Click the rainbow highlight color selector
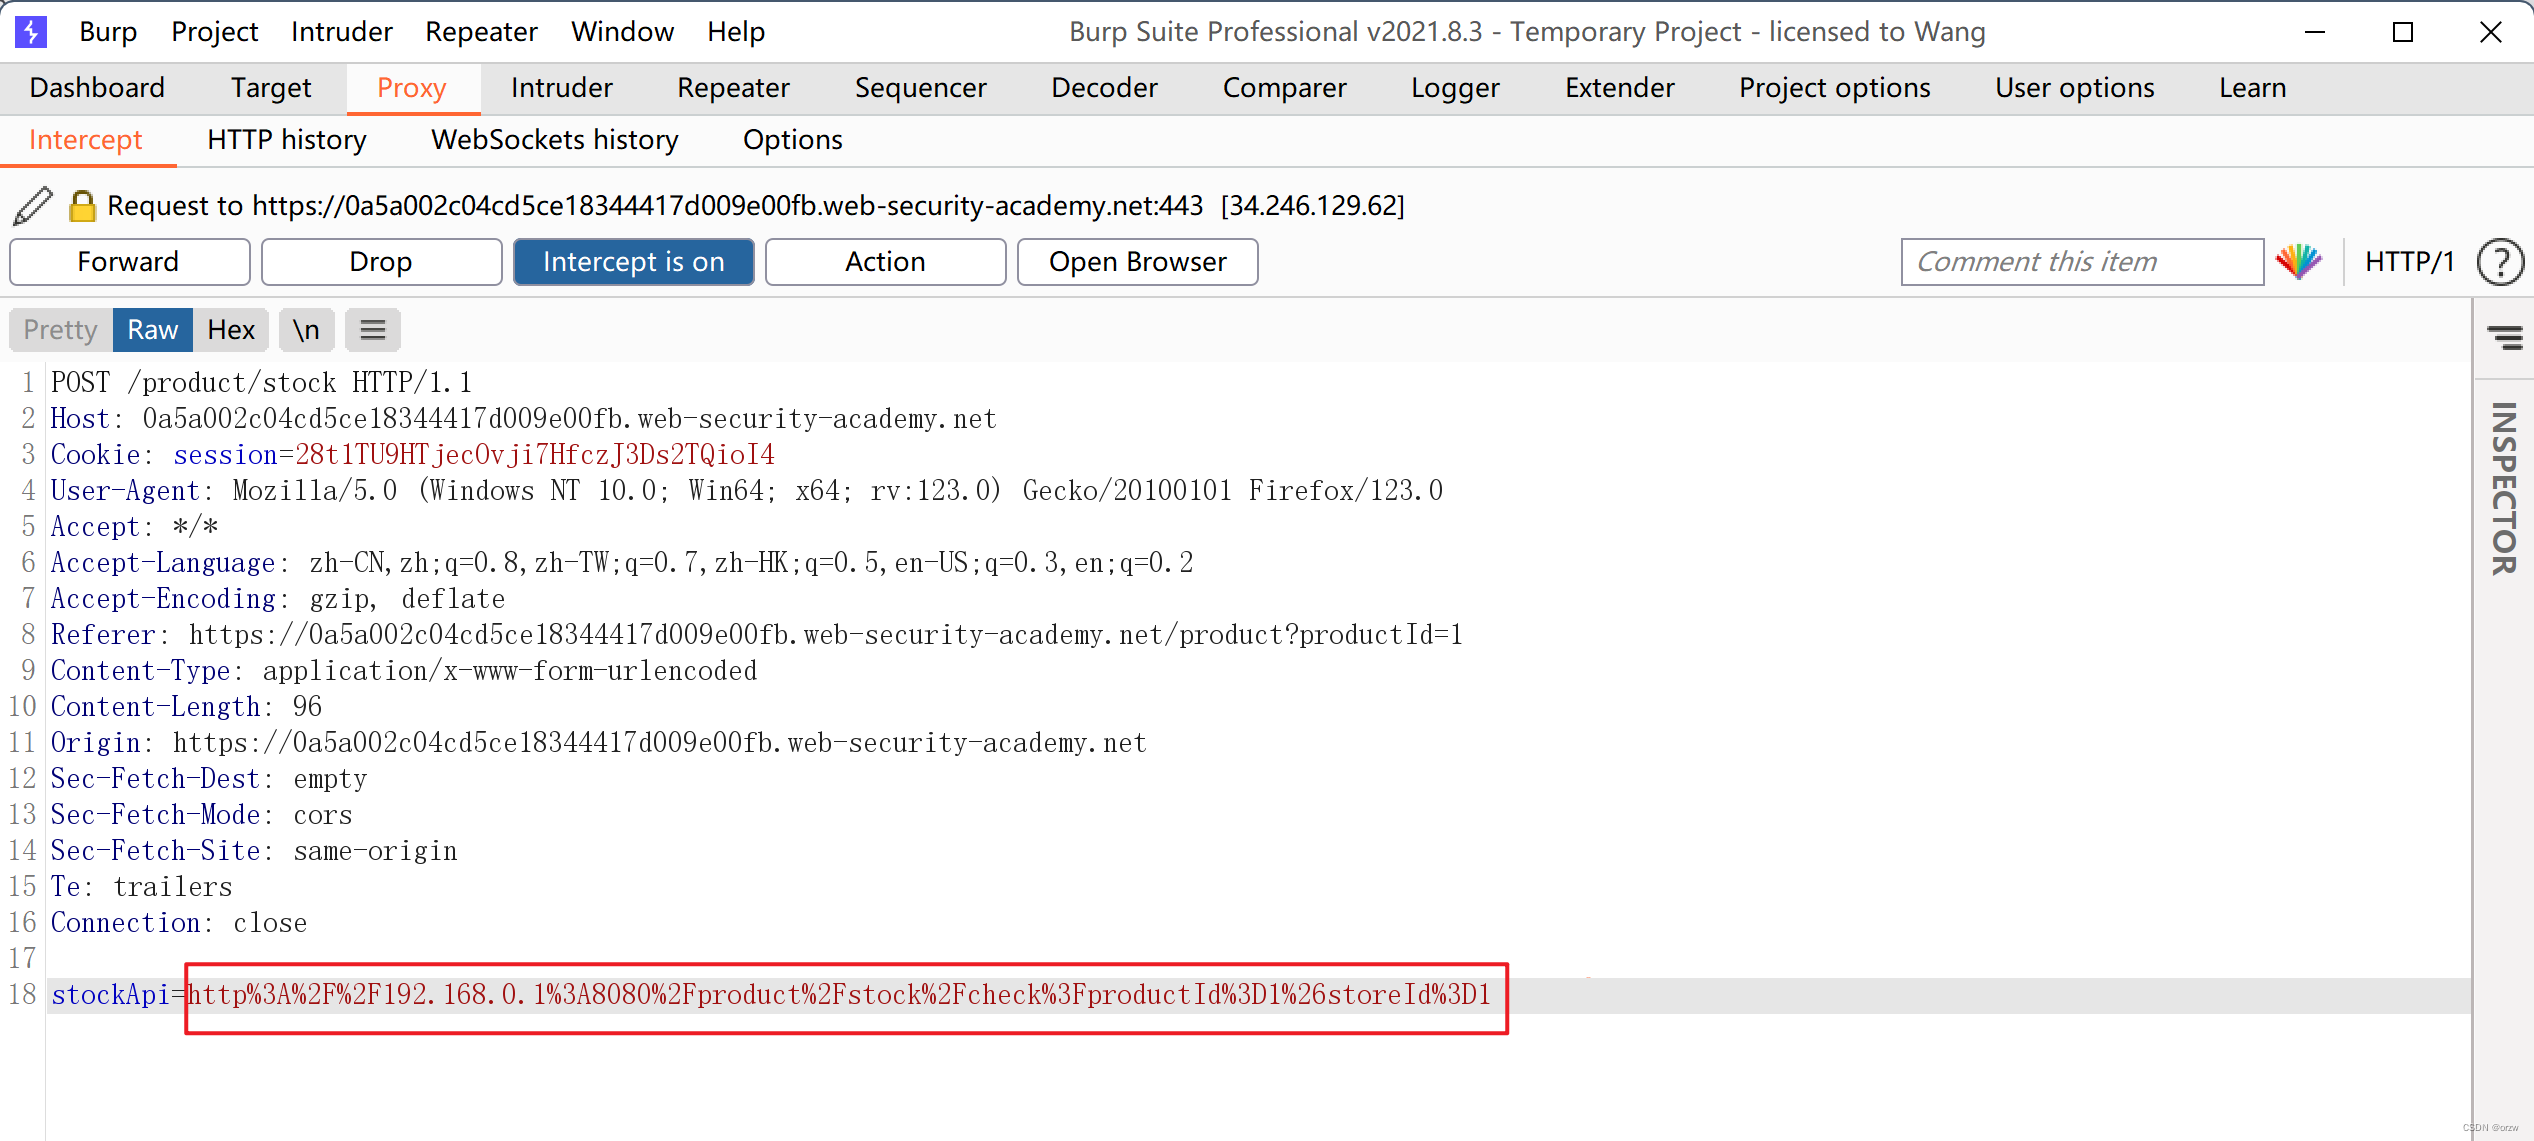The height and width of the screenshot is (1141, 2534). tap(2299, 261)
